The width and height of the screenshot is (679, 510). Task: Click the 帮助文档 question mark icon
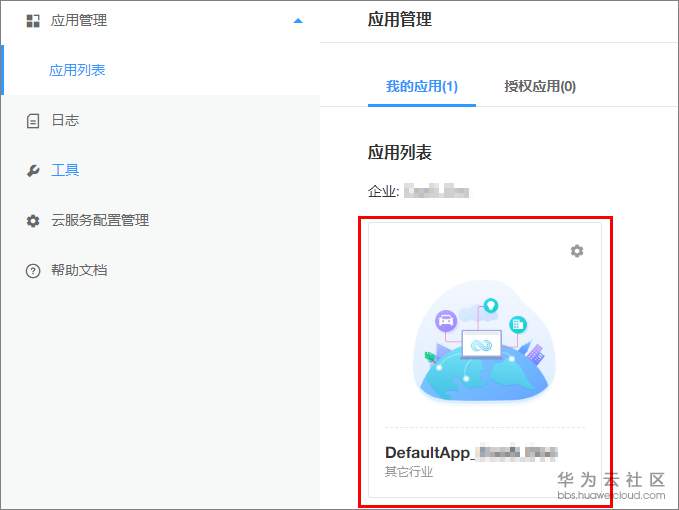[33, 271]
